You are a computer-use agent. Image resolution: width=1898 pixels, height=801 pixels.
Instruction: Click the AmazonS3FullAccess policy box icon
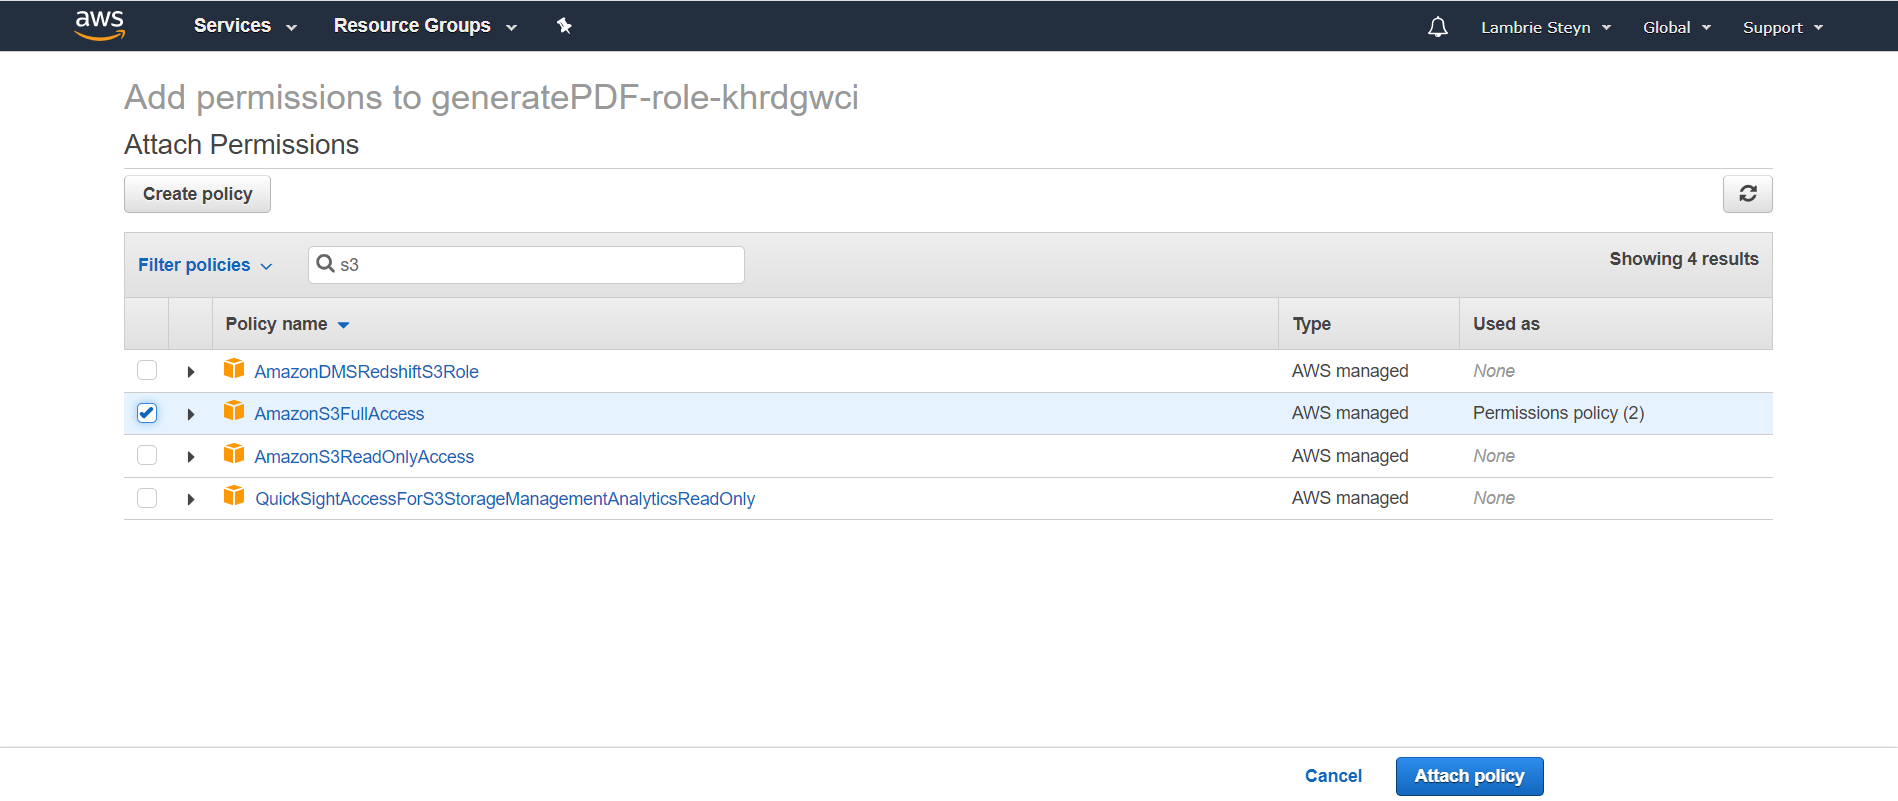coord(234,411)
